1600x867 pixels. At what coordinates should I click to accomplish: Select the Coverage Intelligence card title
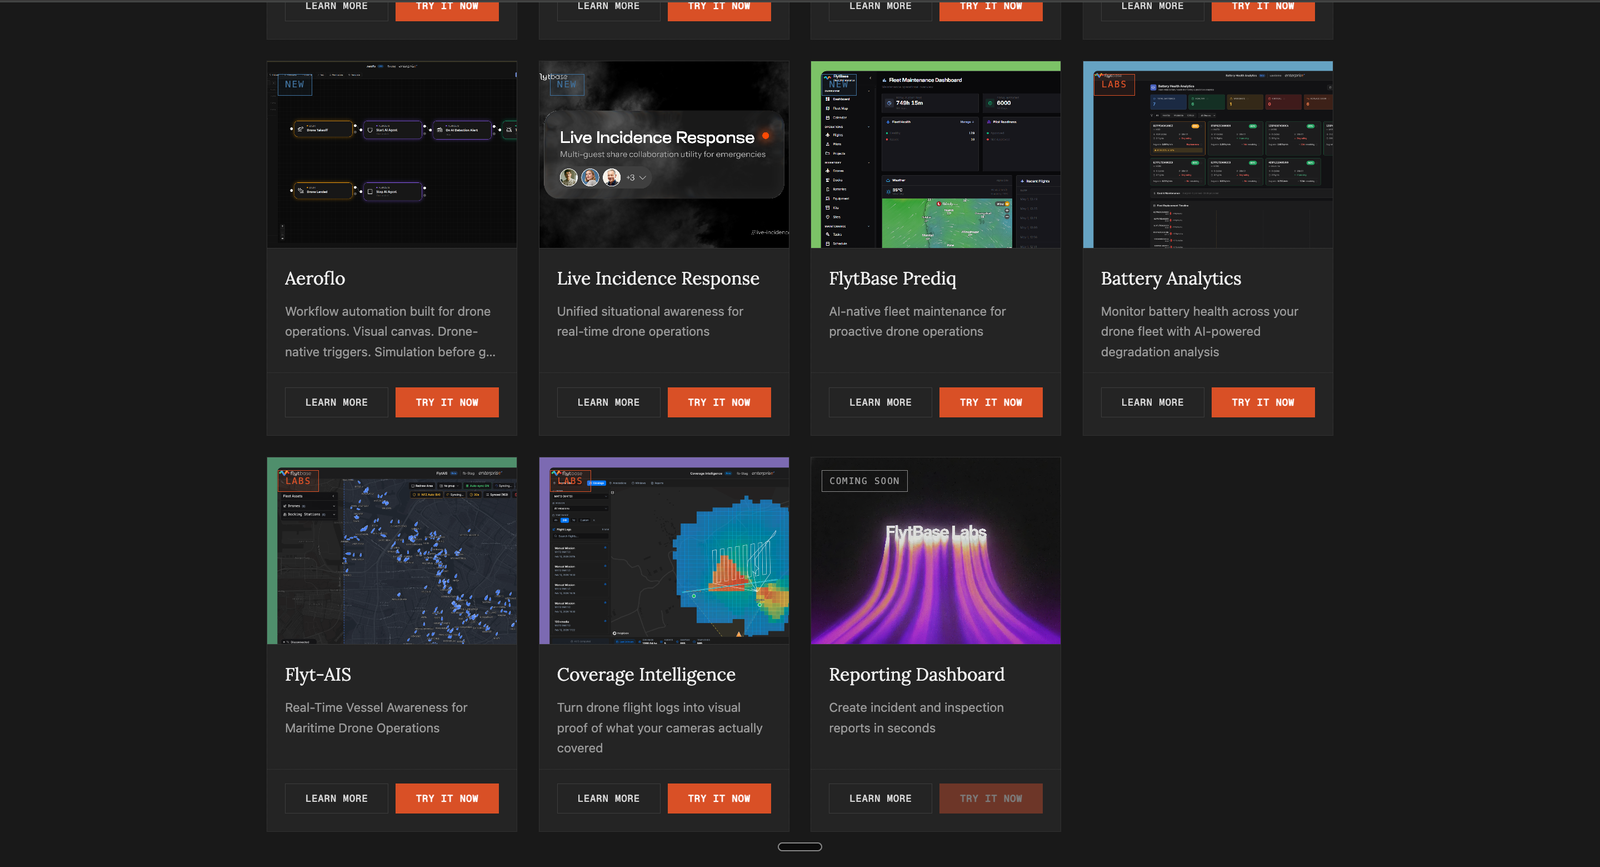(646, 675)
